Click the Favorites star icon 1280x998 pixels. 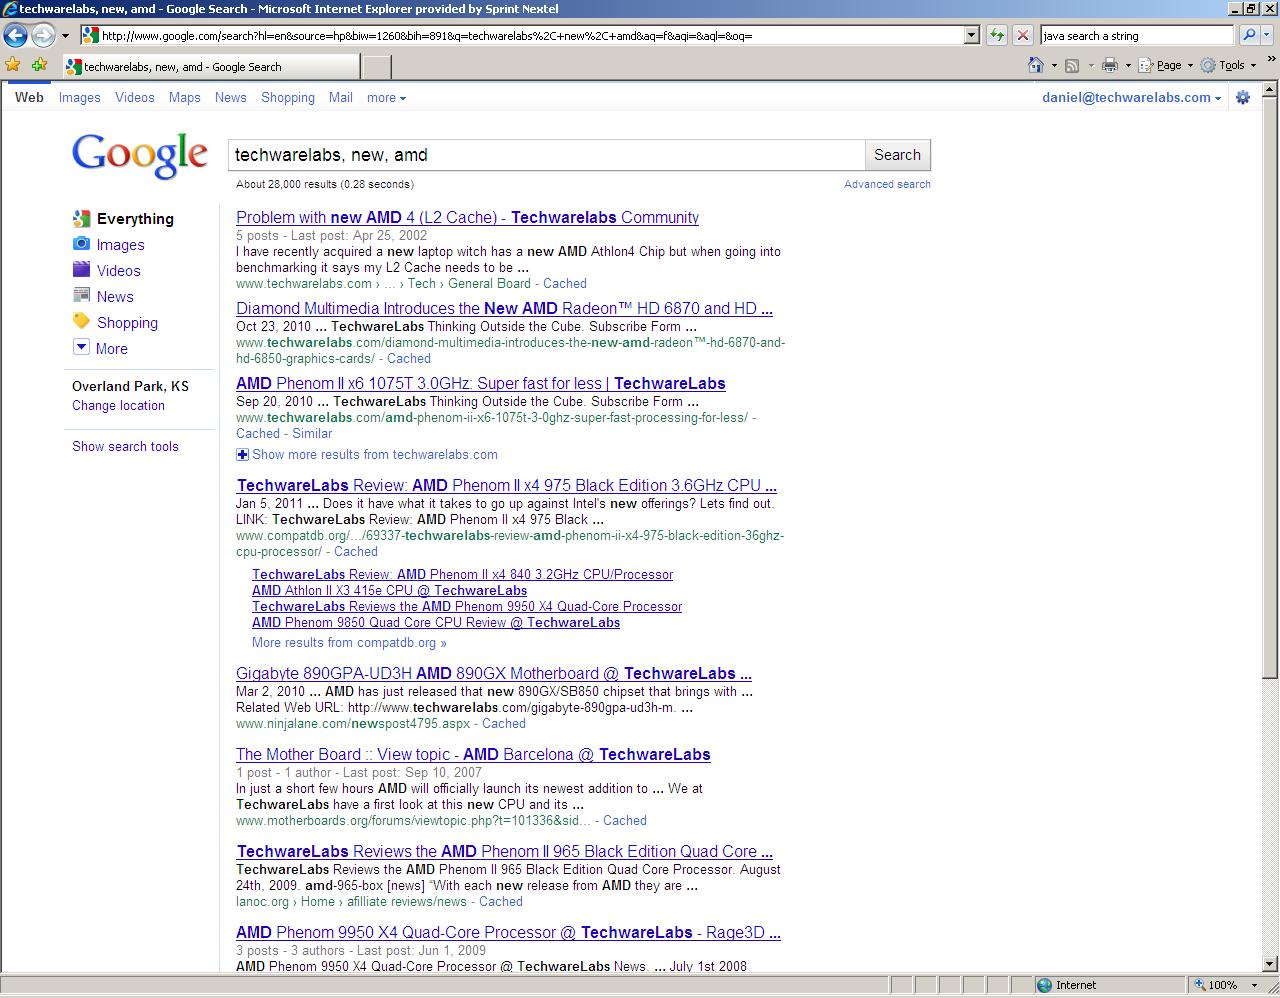point(13,65)
